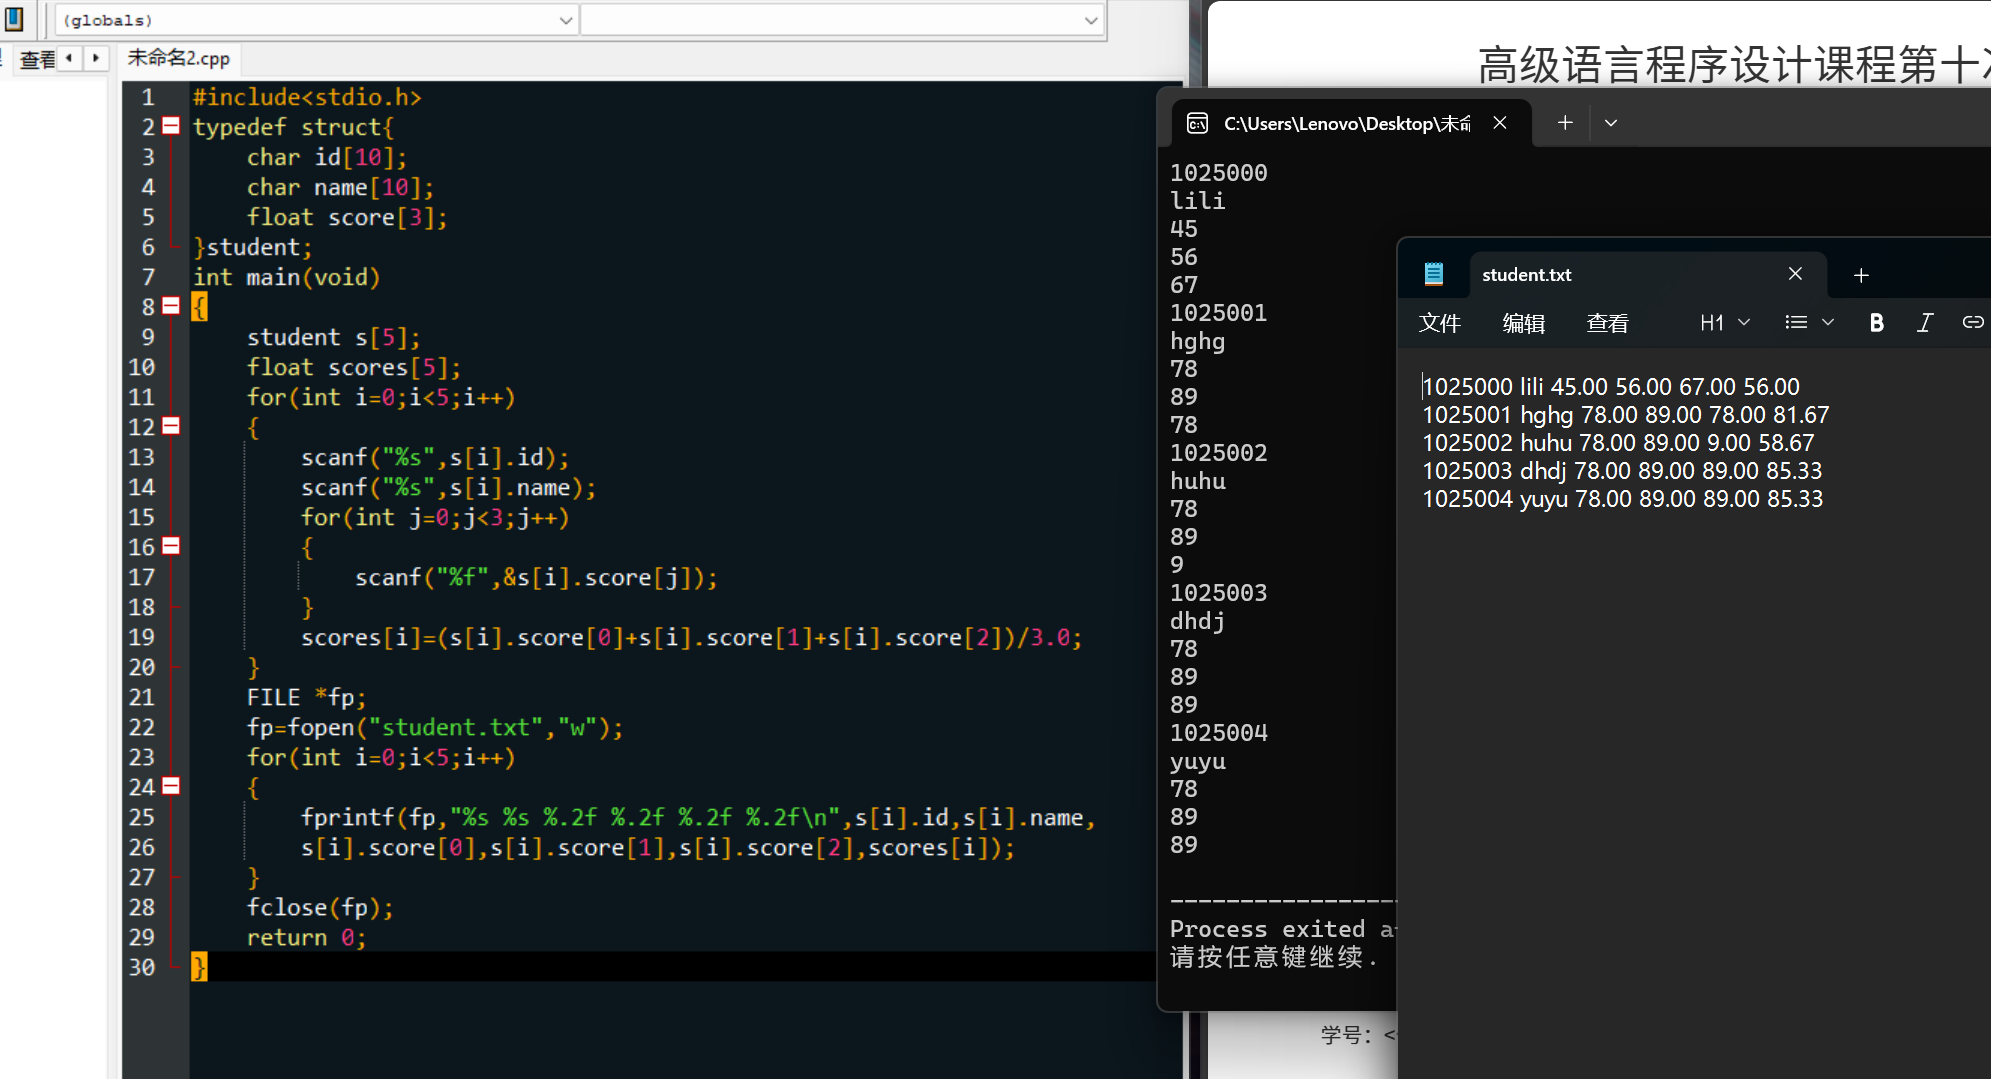
Task: Click the Notepad app icon
Action: pos(1434,274)
